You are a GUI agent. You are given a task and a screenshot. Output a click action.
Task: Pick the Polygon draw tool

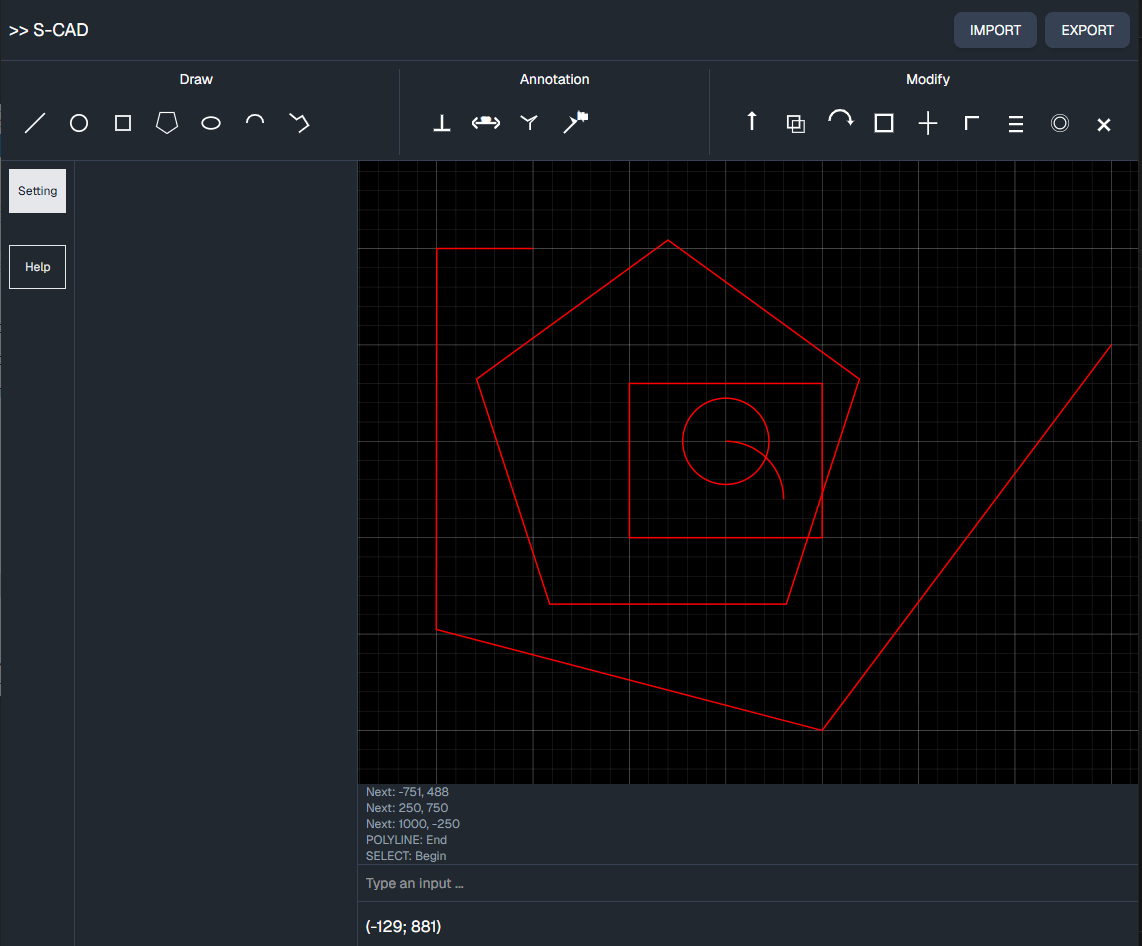coord(167,123)
